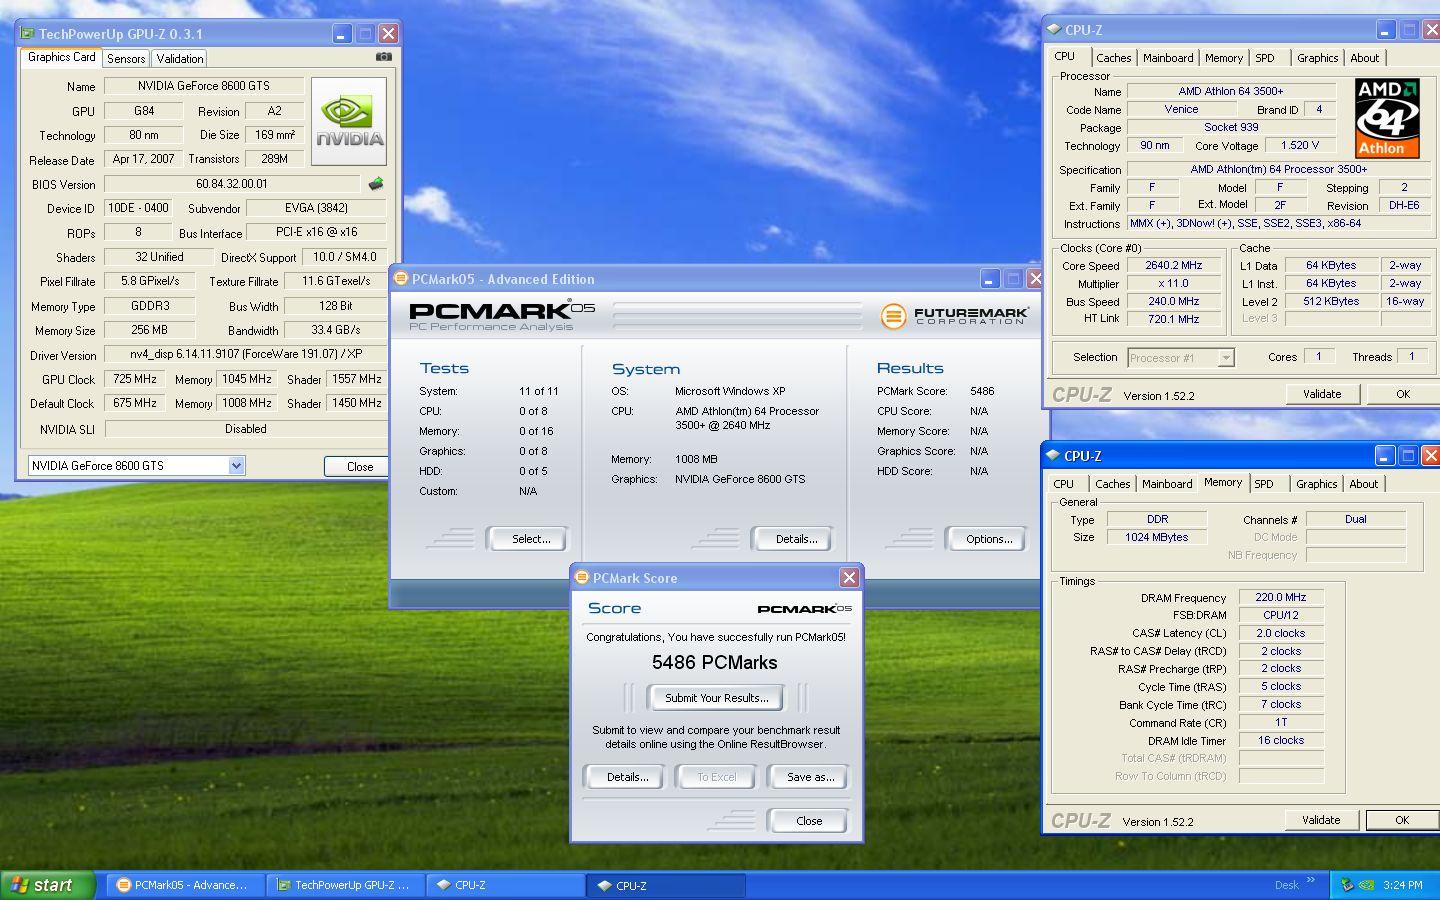The height and width of the screenshot is (900, 1440).
Task: Click the NVIDIA logo in GPU-Z
Action: pos(349,121)
